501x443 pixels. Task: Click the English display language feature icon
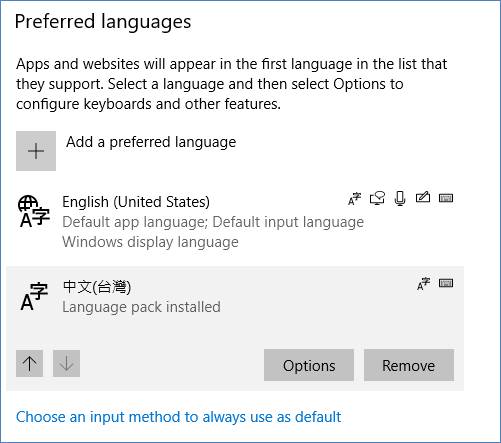click(354, 199)
